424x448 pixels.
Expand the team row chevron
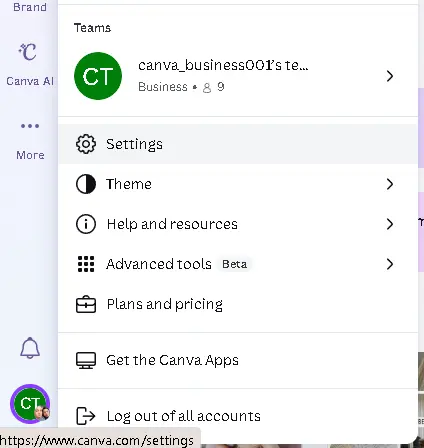pos(390,76)
